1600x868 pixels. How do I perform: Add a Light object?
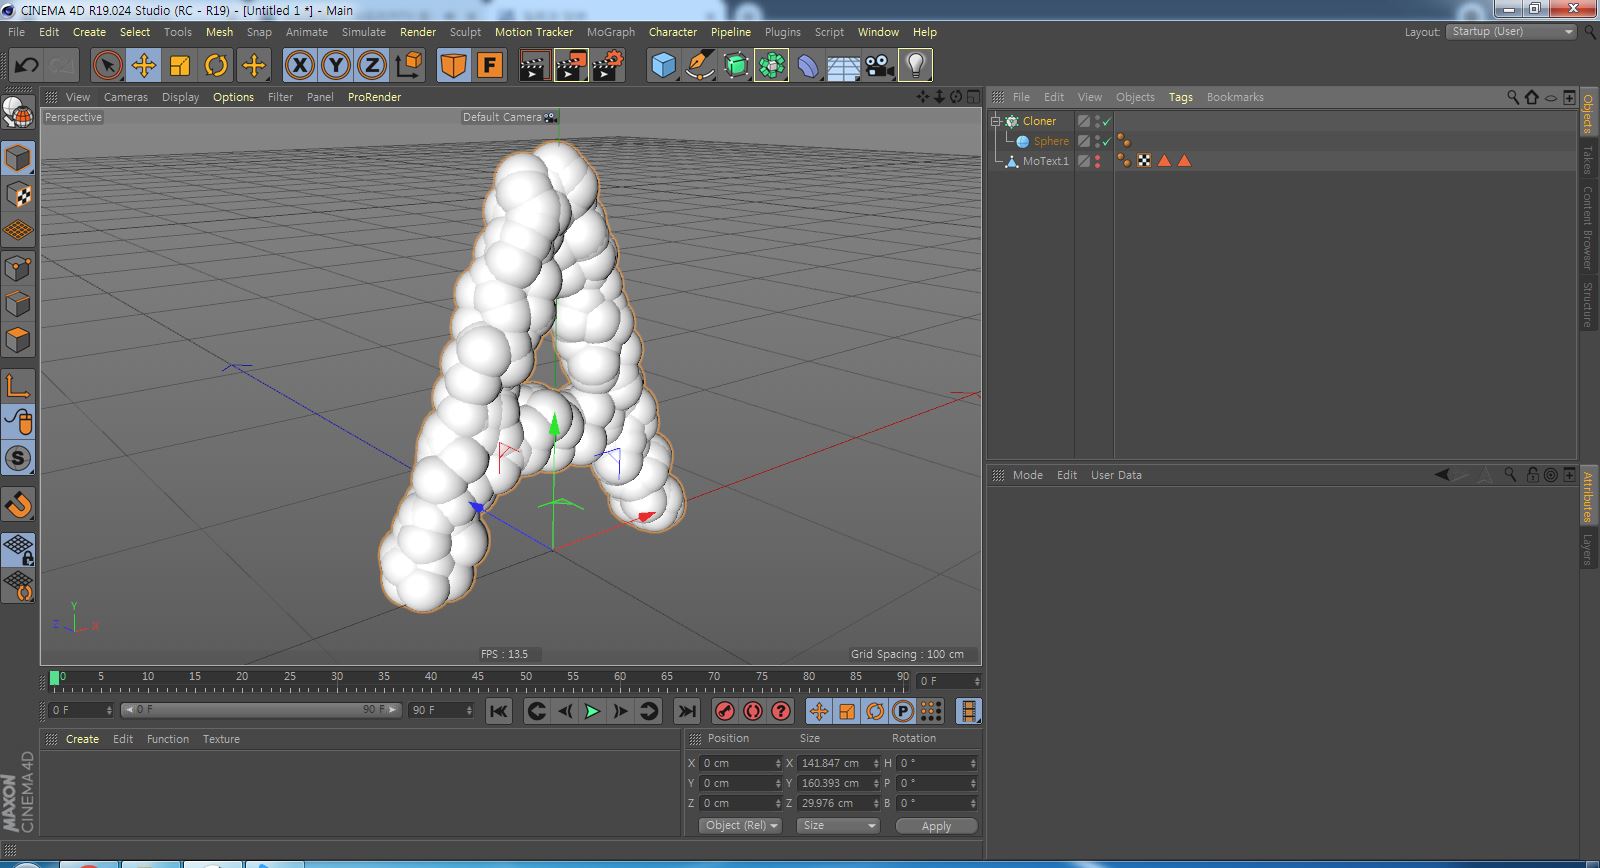(x=916, y=66)
